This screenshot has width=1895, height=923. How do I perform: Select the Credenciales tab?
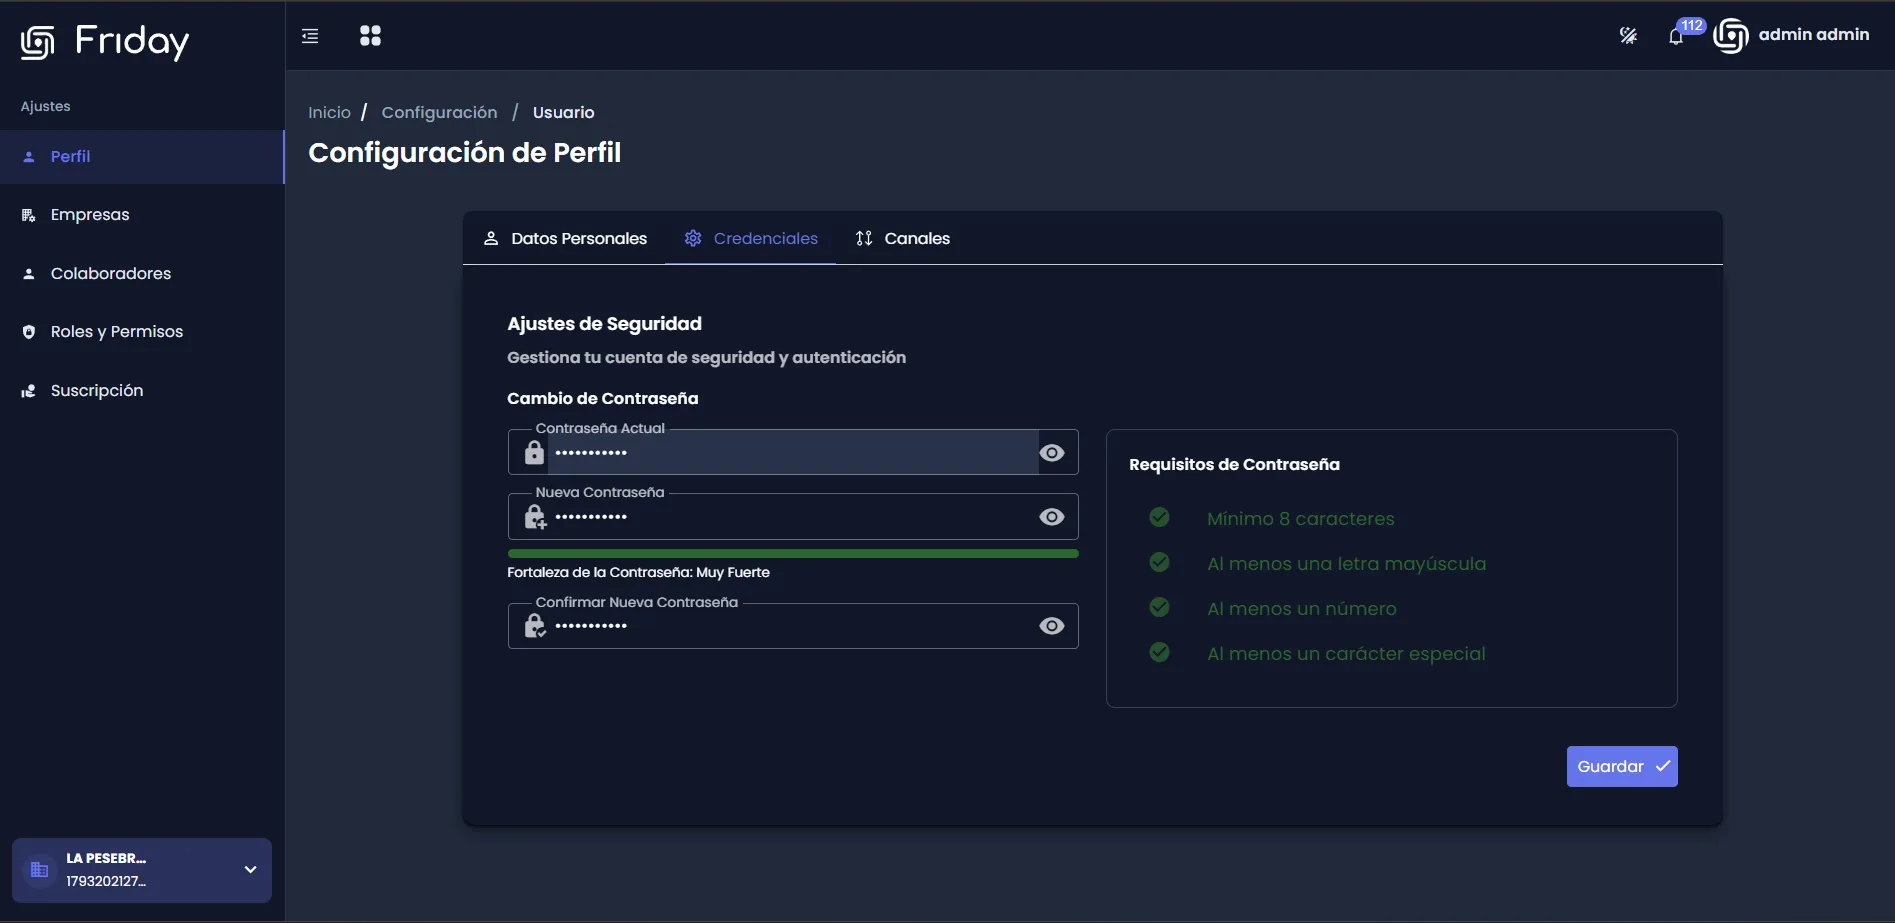[751, 238]
